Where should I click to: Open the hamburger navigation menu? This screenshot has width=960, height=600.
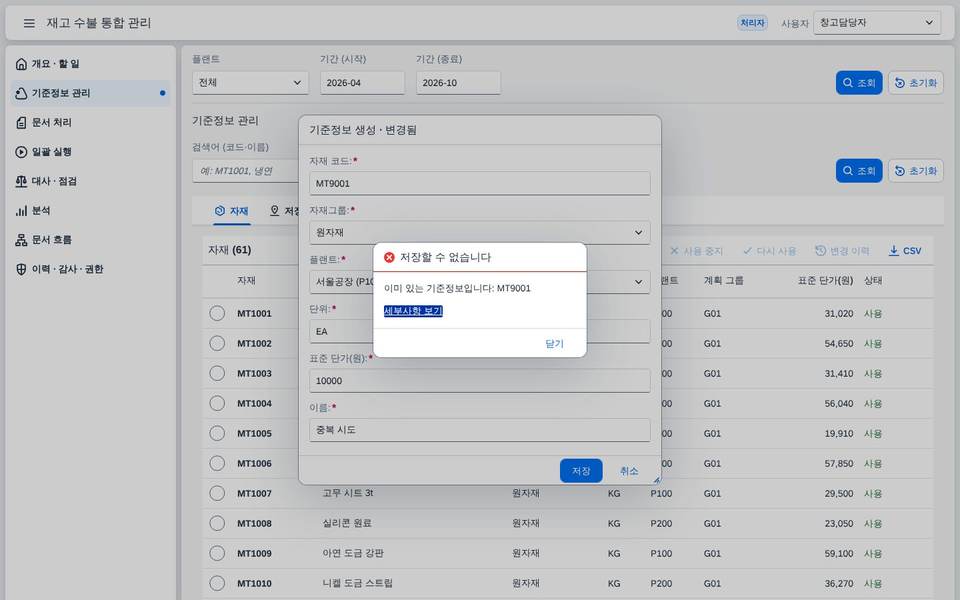coord(29,23)
